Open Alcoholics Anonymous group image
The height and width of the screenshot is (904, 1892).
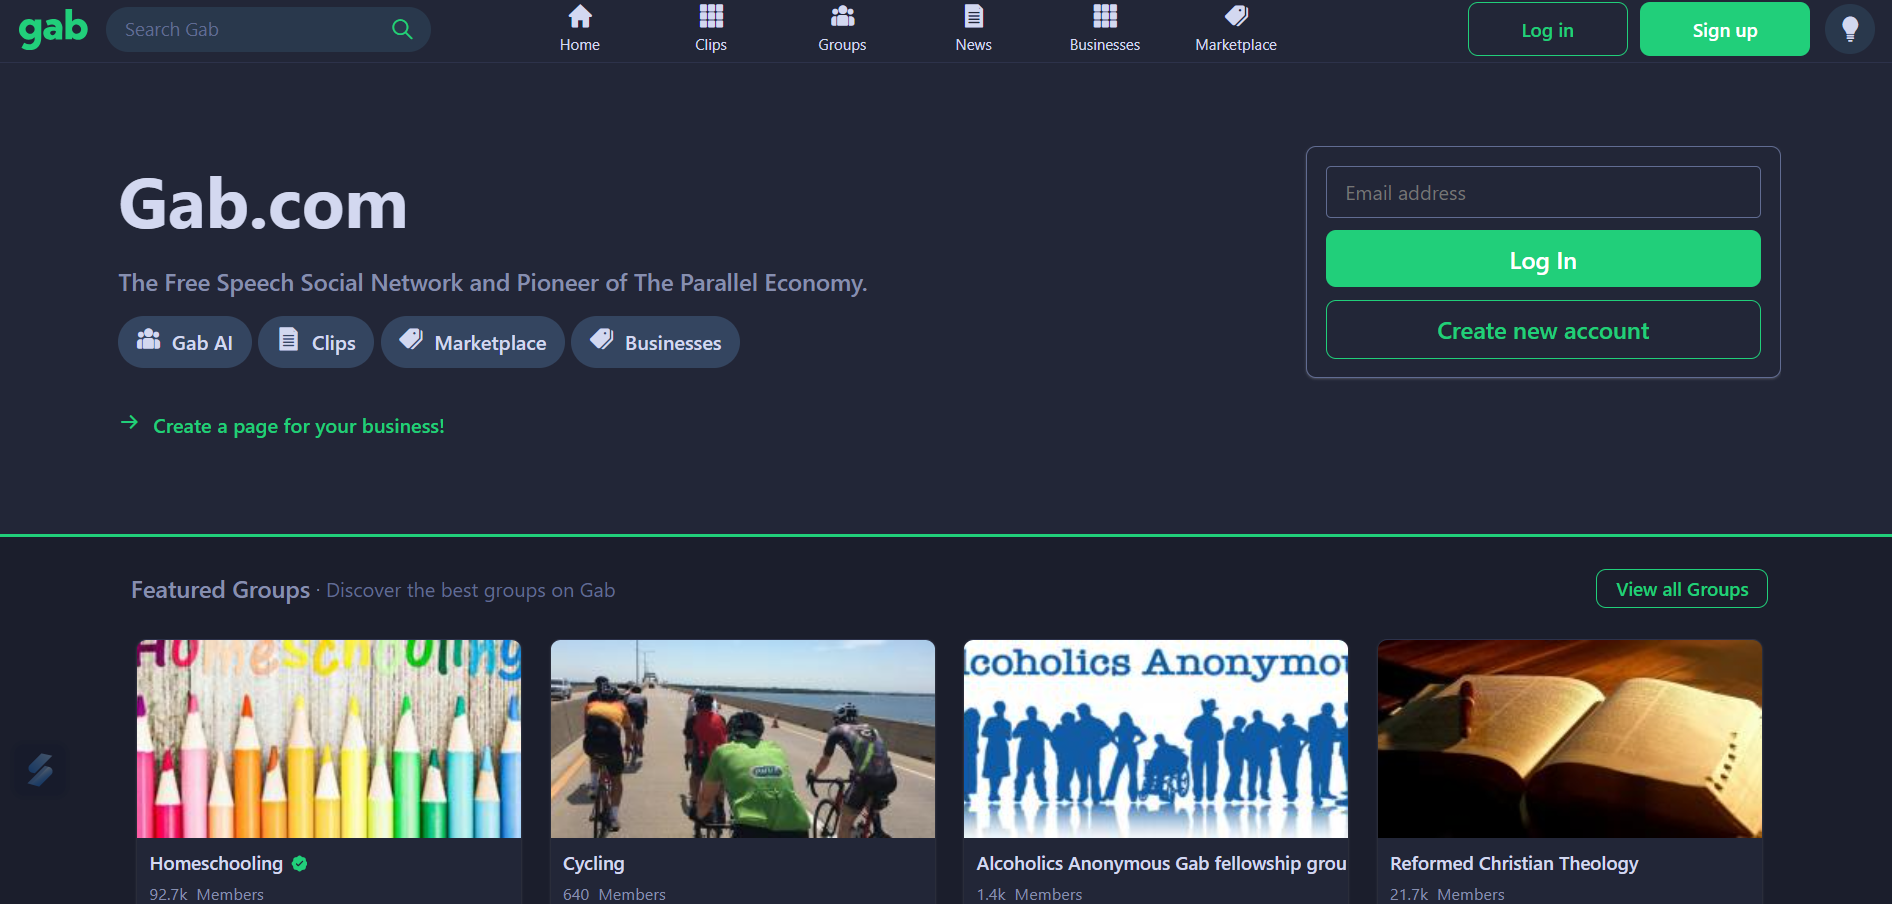tap(1156, 739)
